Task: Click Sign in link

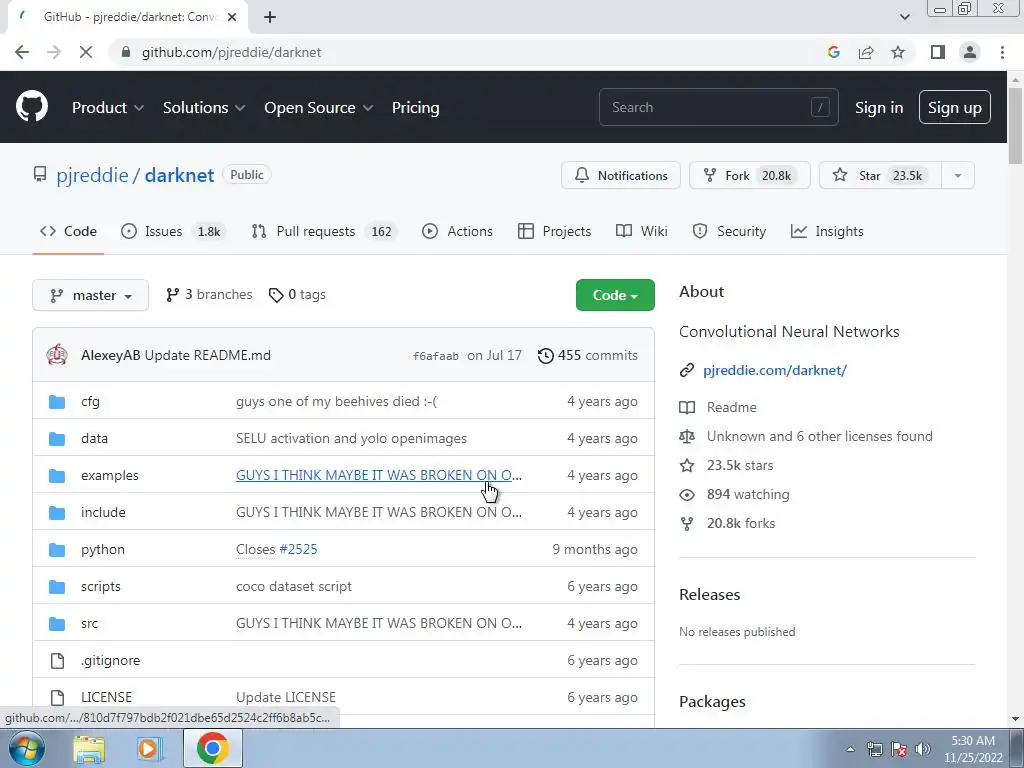Action: tap(879, 108)
